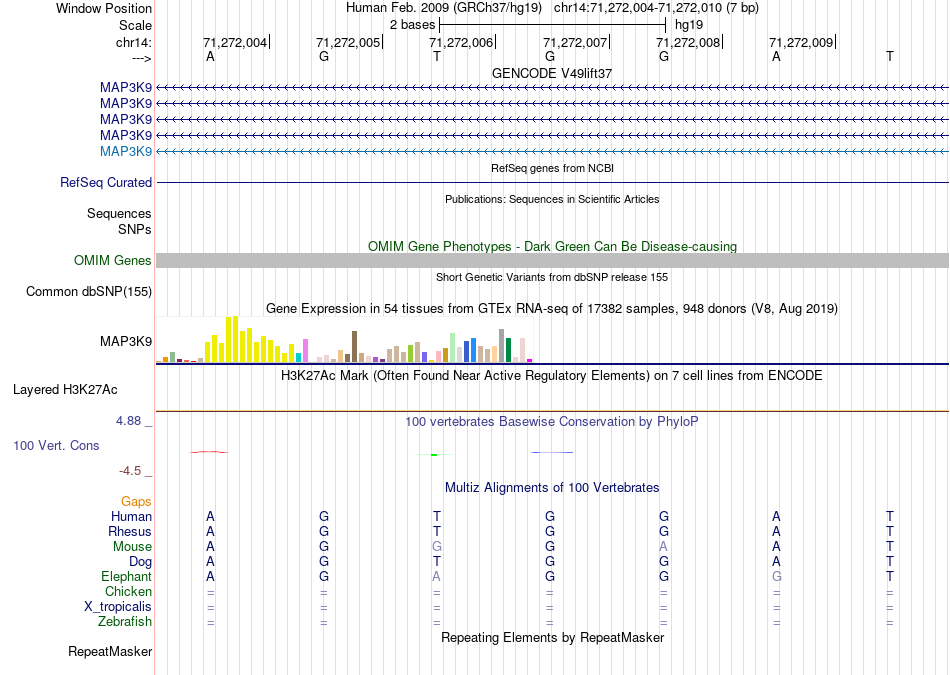Open the 100 Vert. Cons label

coord(56,445)
